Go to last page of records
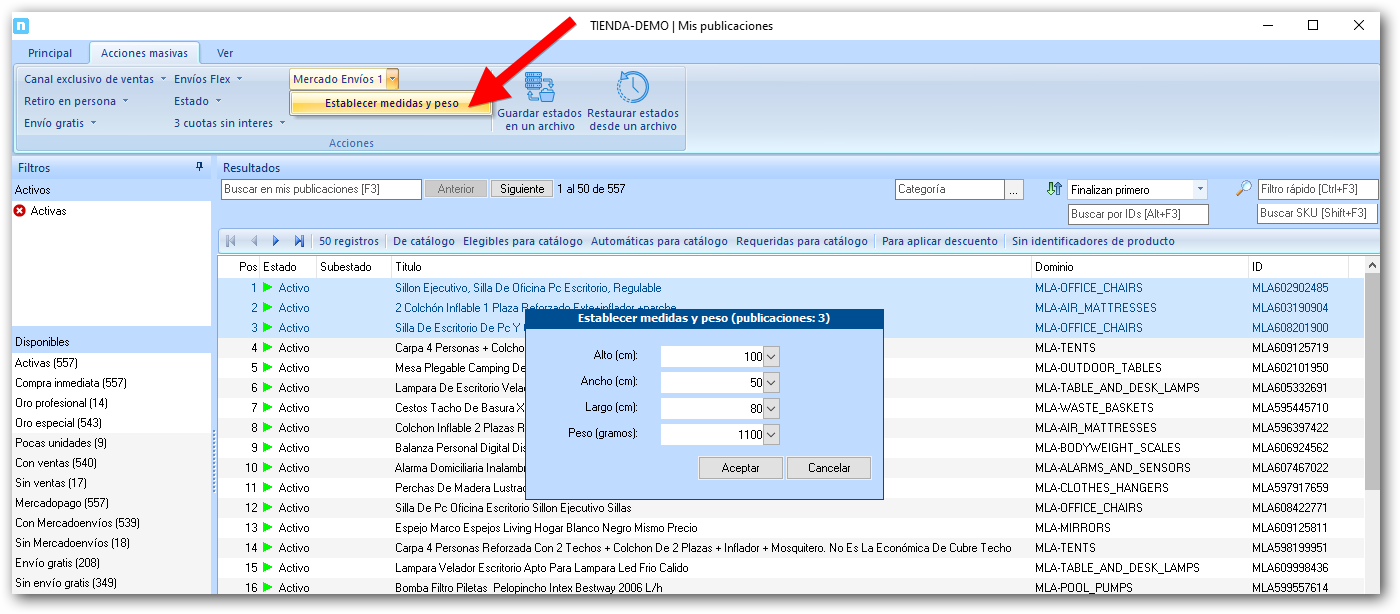Image resolution: width=1400 pixels, height=614 pixels. point(299,241)
